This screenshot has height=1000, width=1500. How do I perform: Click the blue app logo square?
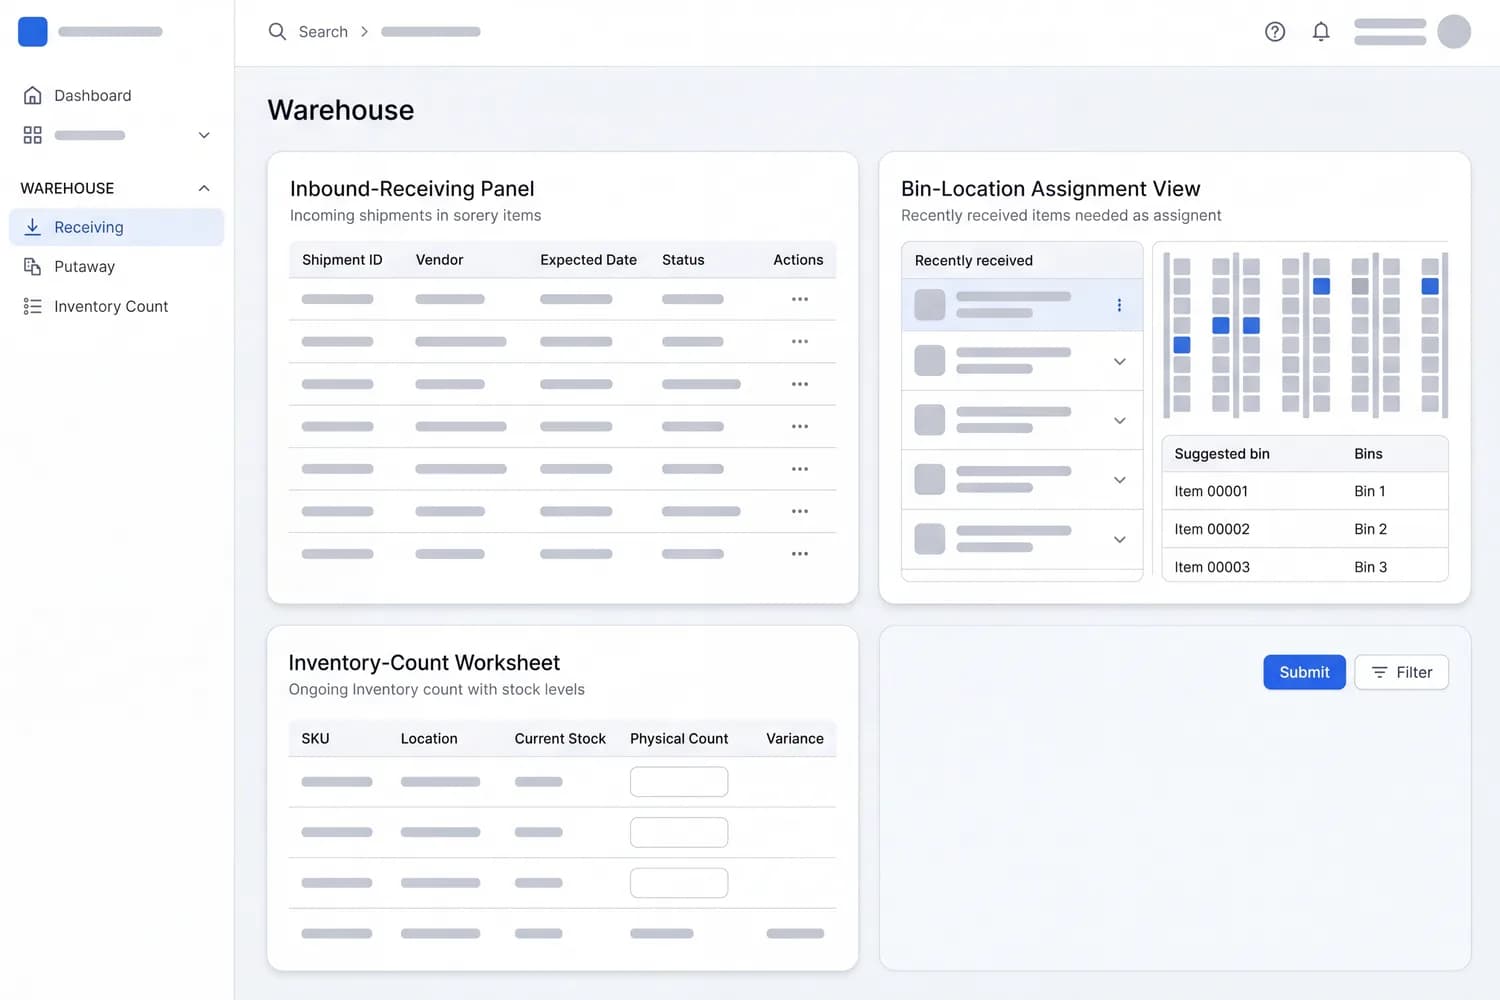point(33,32)
